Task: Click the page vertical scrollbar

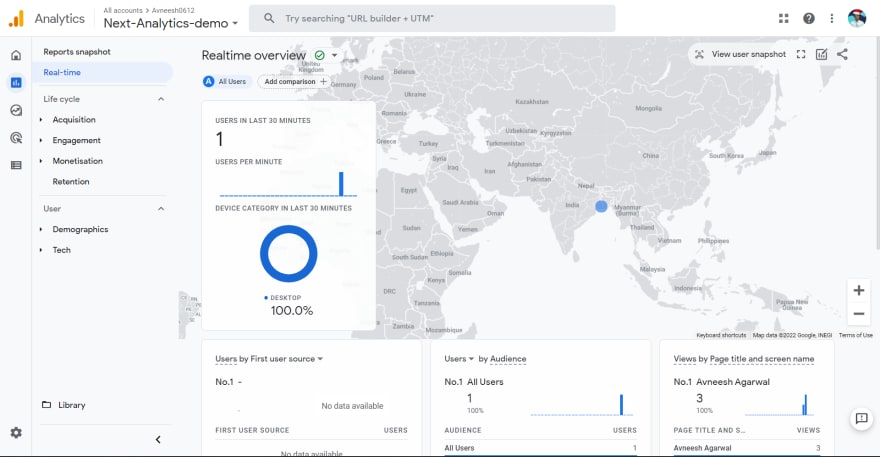Action: click(877, 143)
